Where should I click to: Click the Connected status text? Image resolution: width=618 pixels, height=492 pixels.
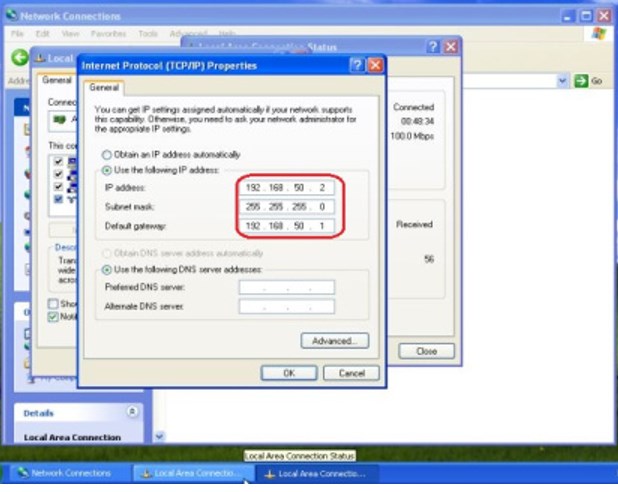pos(413,107)
